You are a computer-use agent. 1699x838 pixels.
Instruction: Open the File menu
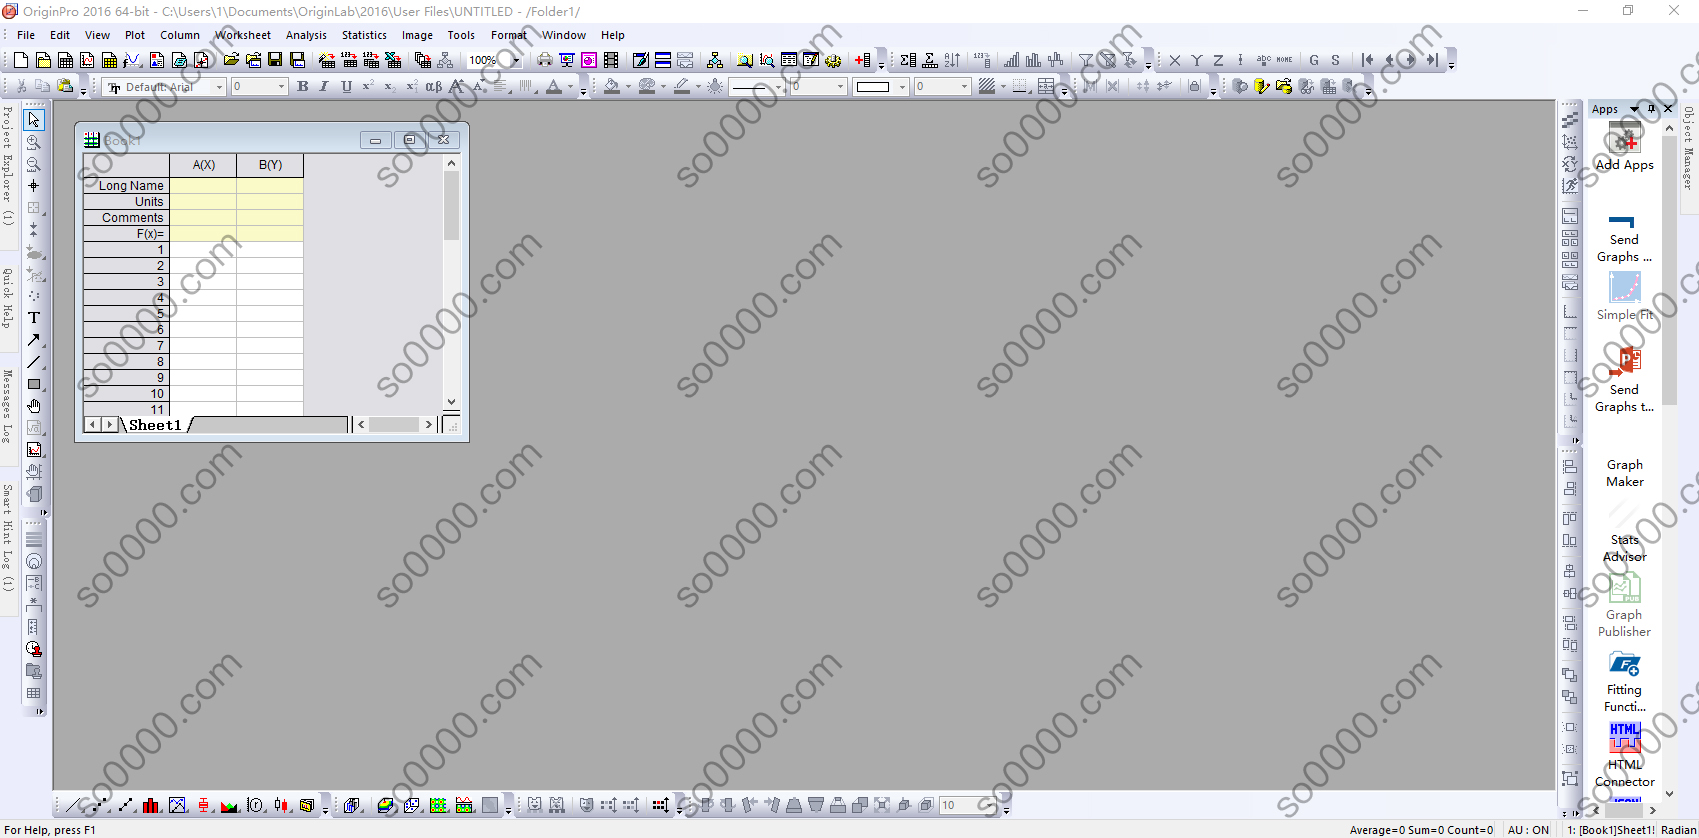pos(26,35)
